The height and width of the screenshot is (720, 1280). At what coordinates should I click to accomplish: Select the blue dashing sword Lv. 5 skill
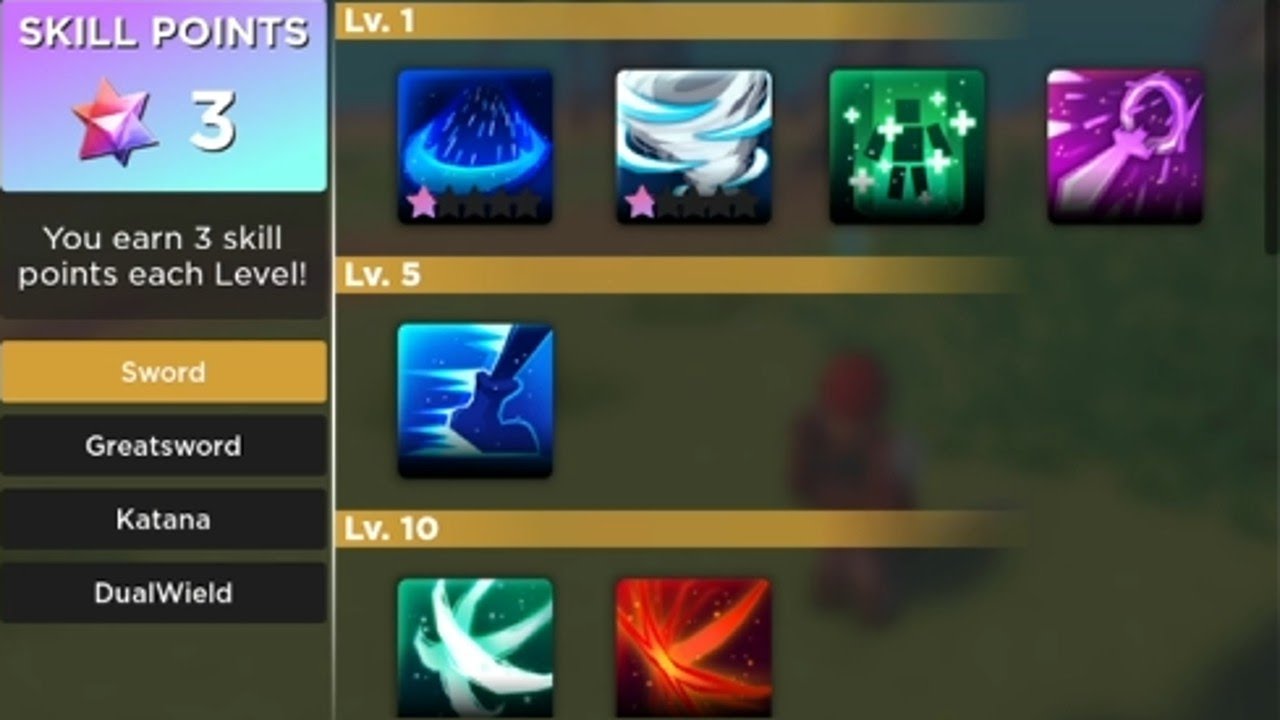tap(475, 400)
